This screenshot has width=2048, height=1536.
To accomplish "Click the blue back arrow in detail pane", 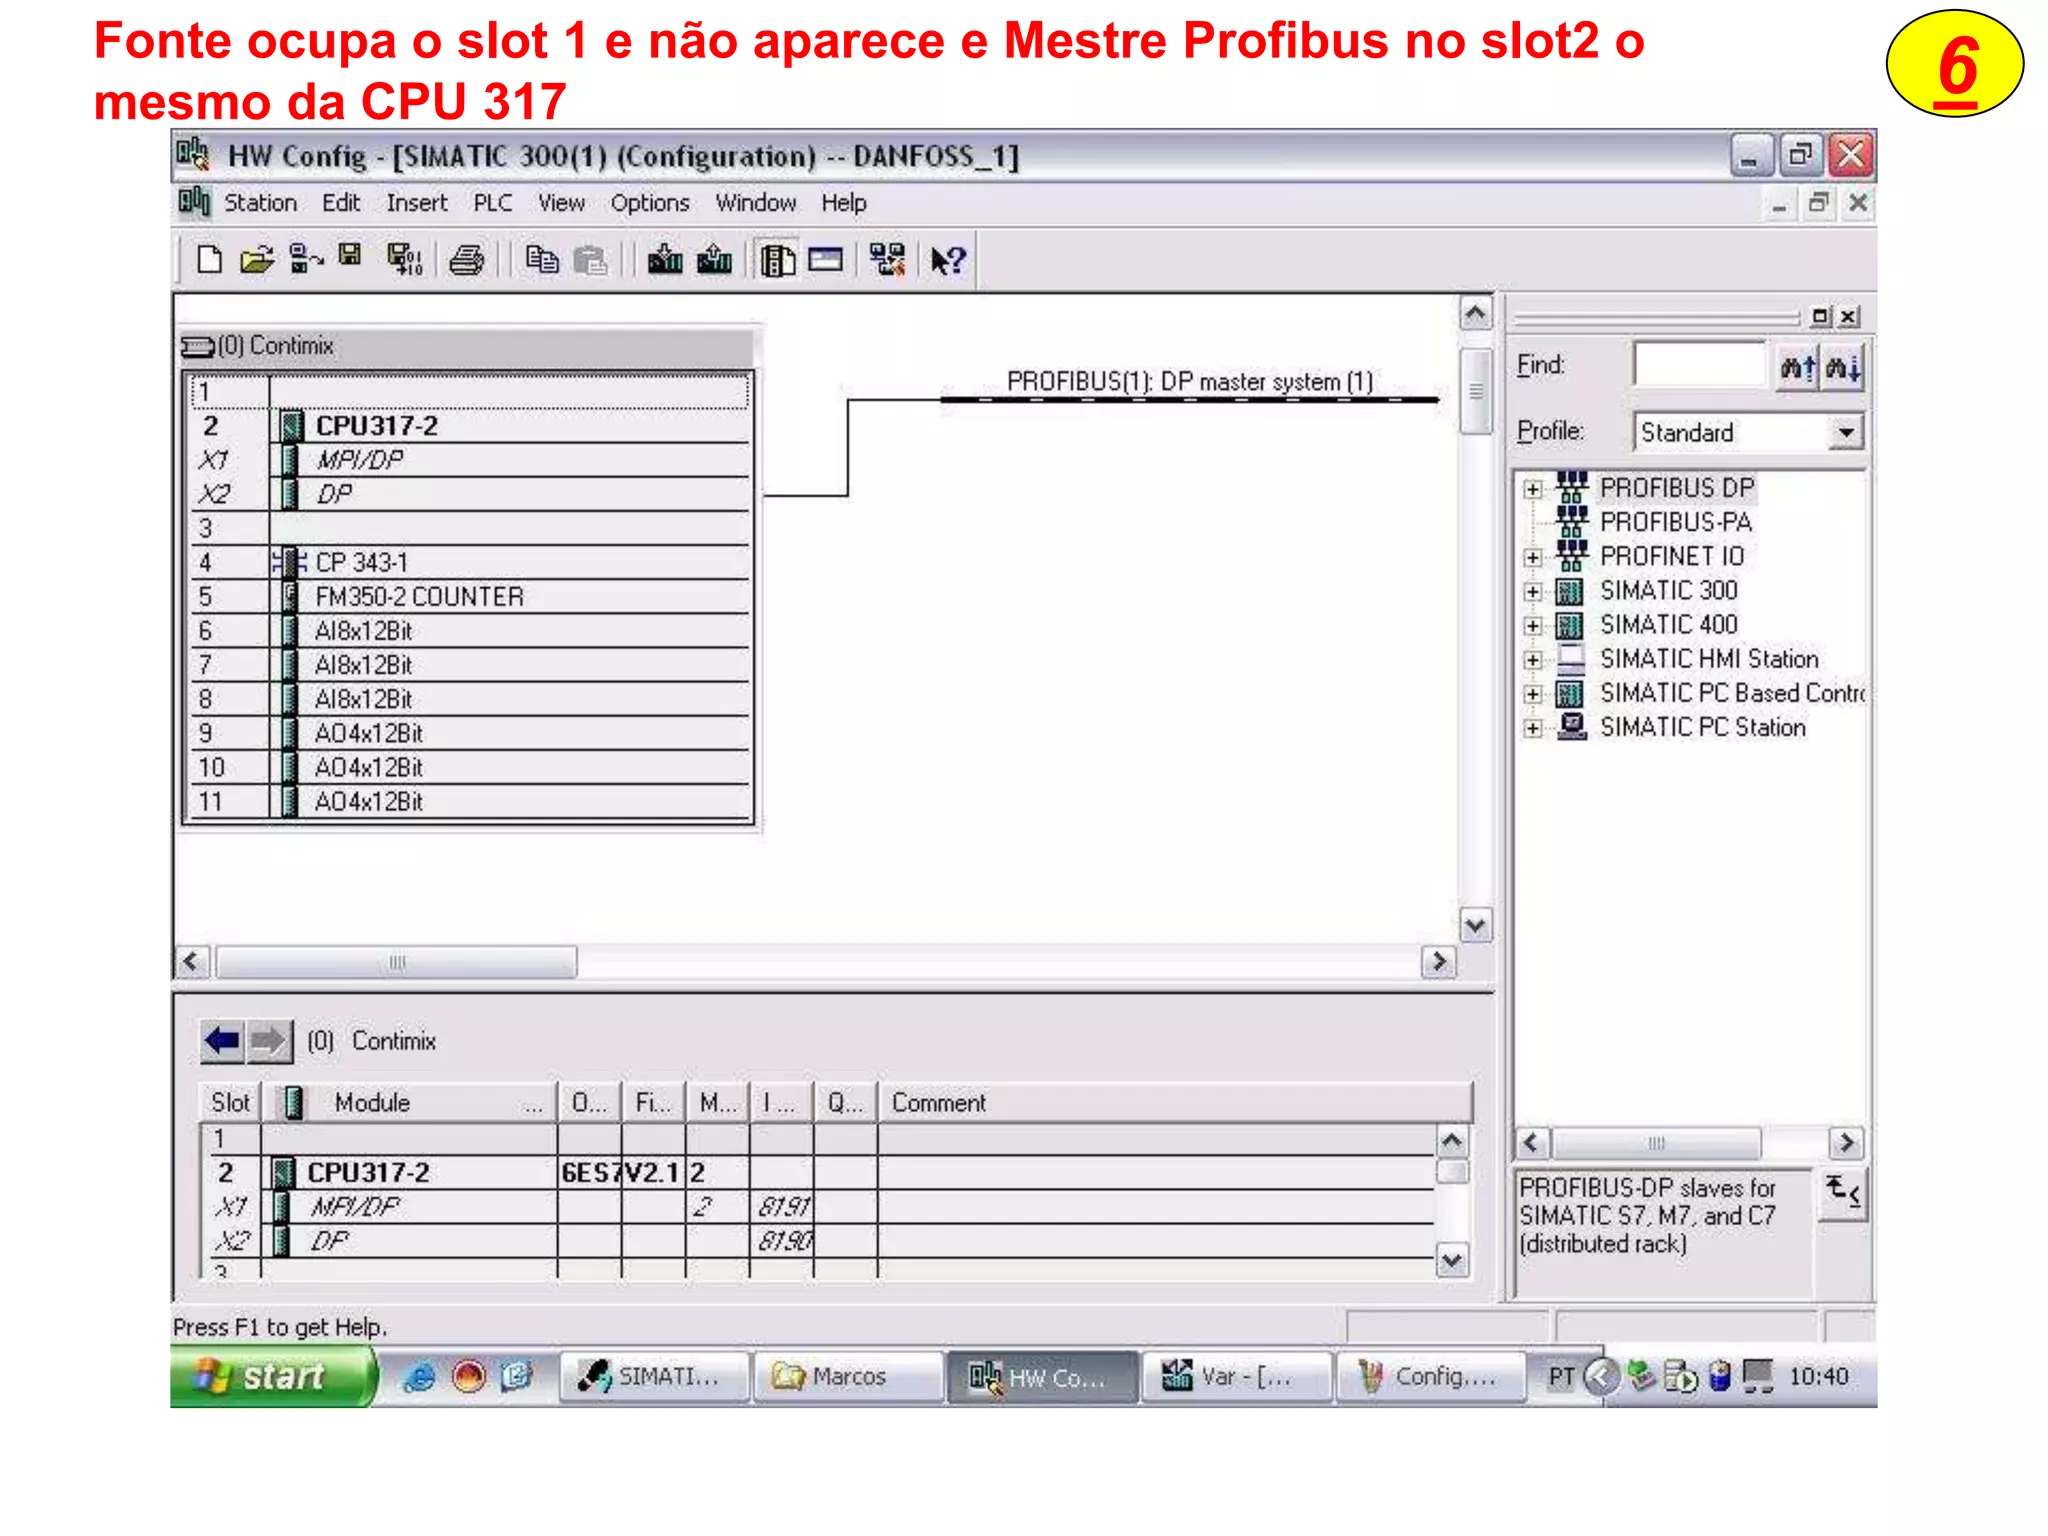I will pos(221,1041).
